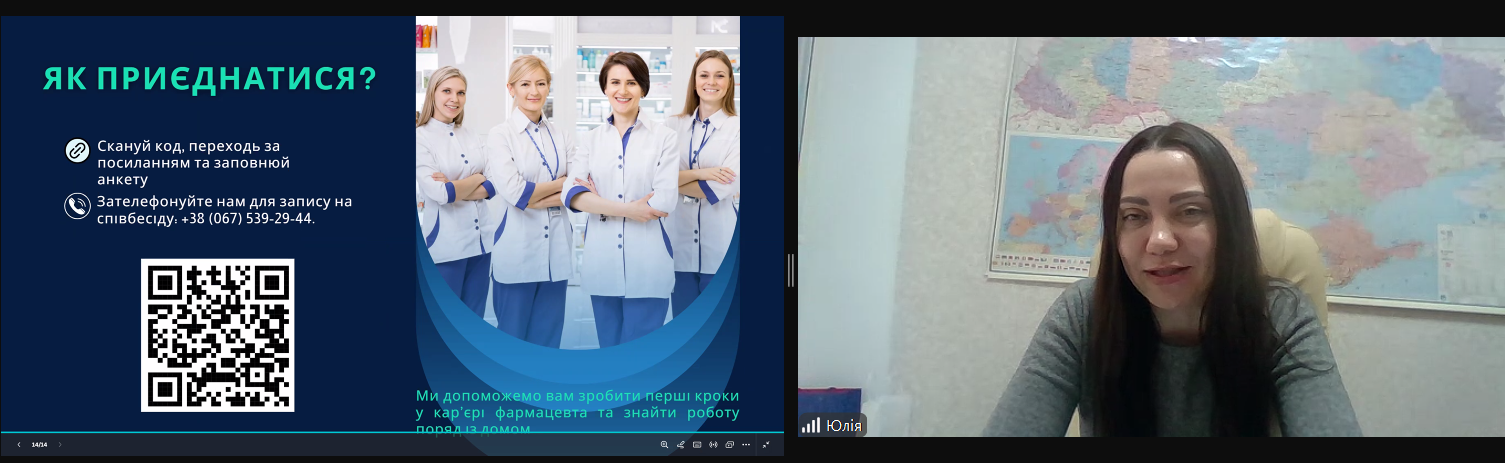Click the link chain icon

[77, 151]
